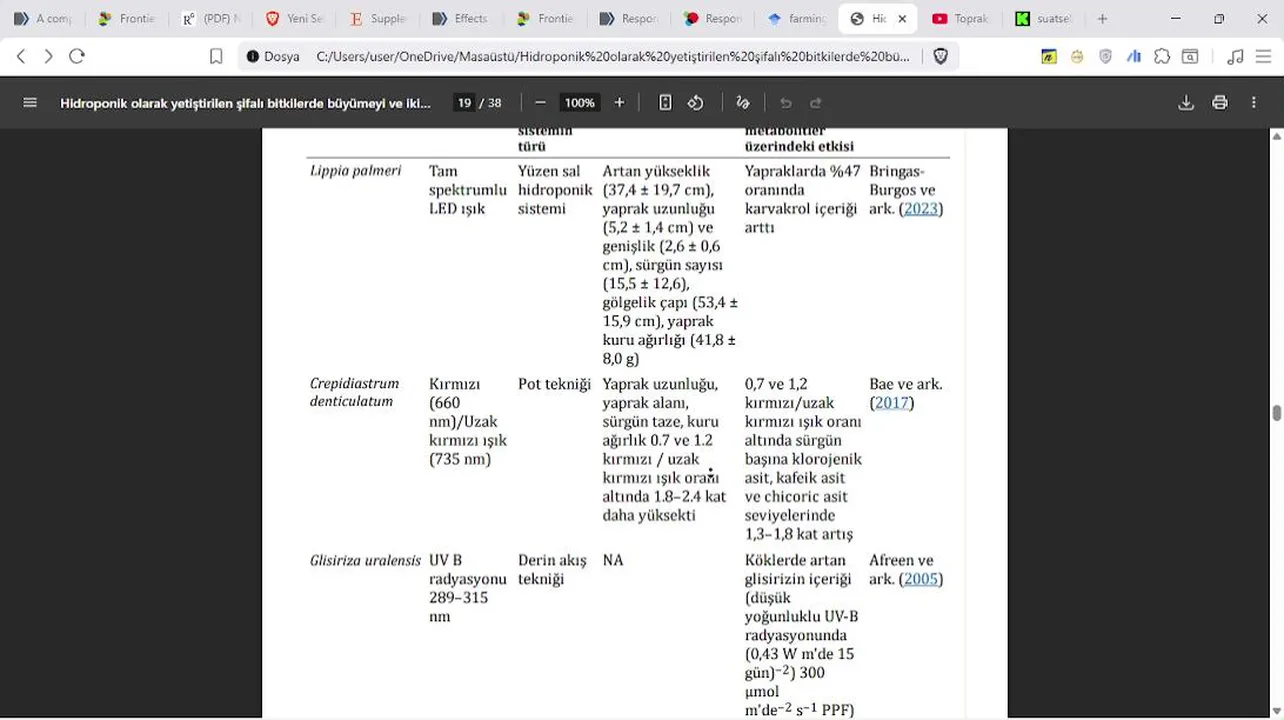This screenshot has height=720, width=1284.
Task: Select 'Yapraklarda %47 oranında karvakrol' text
Action: click(802, 190)
